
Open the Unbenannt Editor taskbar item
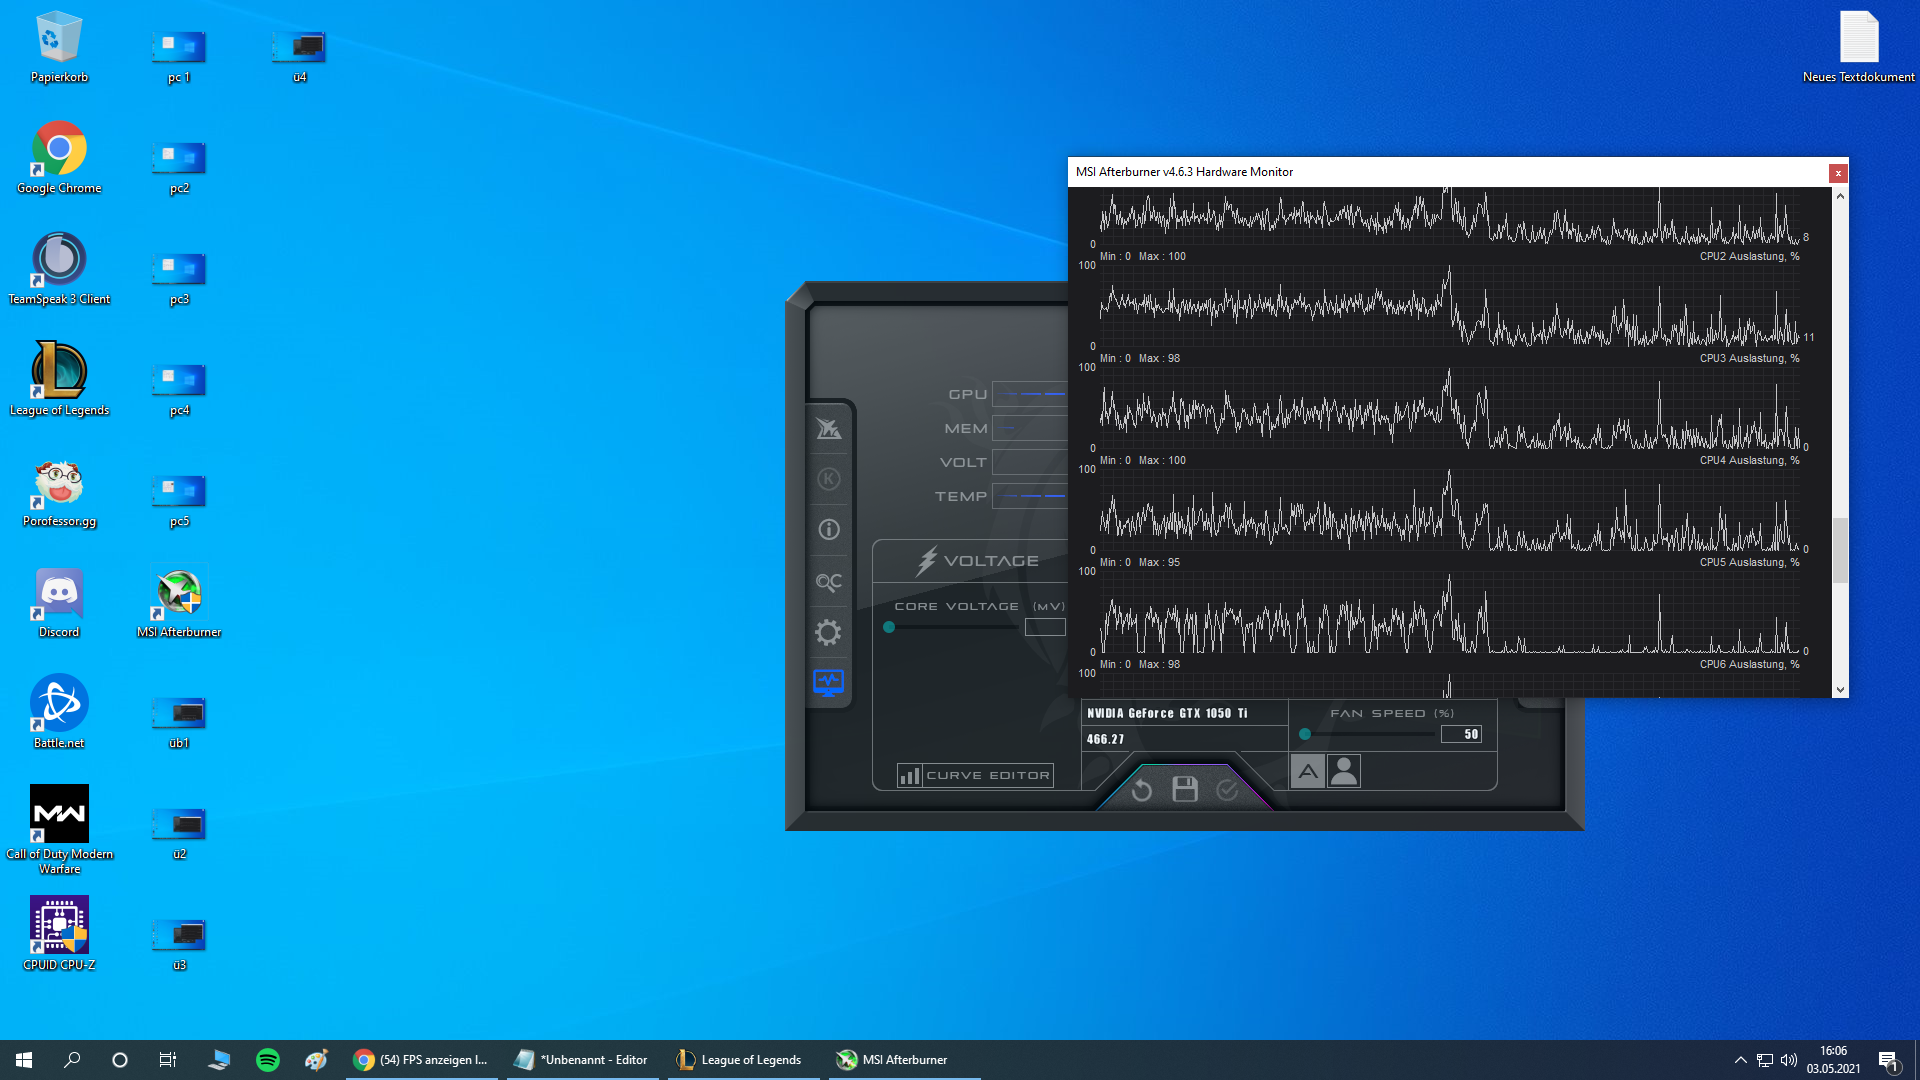tap(582, 1060)
